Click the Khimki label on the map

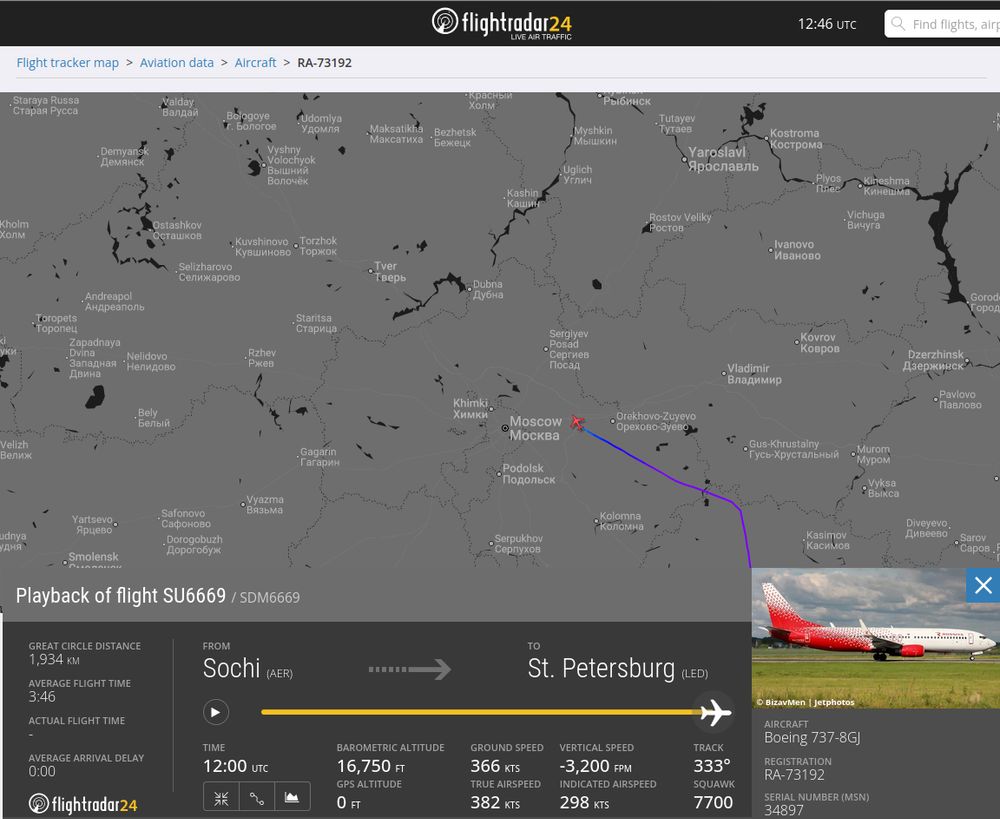pos(470,408)
